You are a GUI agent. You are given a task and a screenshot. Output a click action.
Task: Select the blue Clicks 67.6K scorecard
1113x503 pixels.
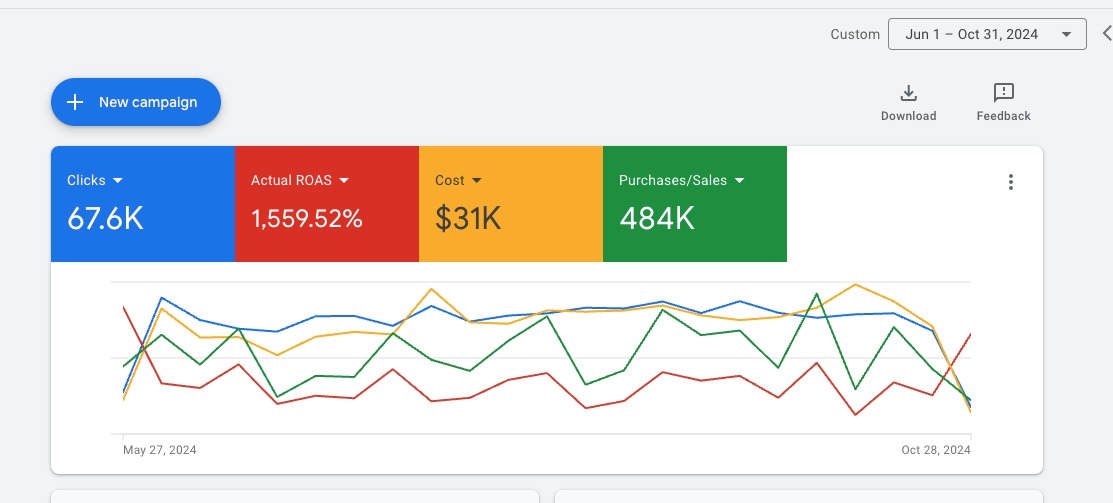[143, 204]
